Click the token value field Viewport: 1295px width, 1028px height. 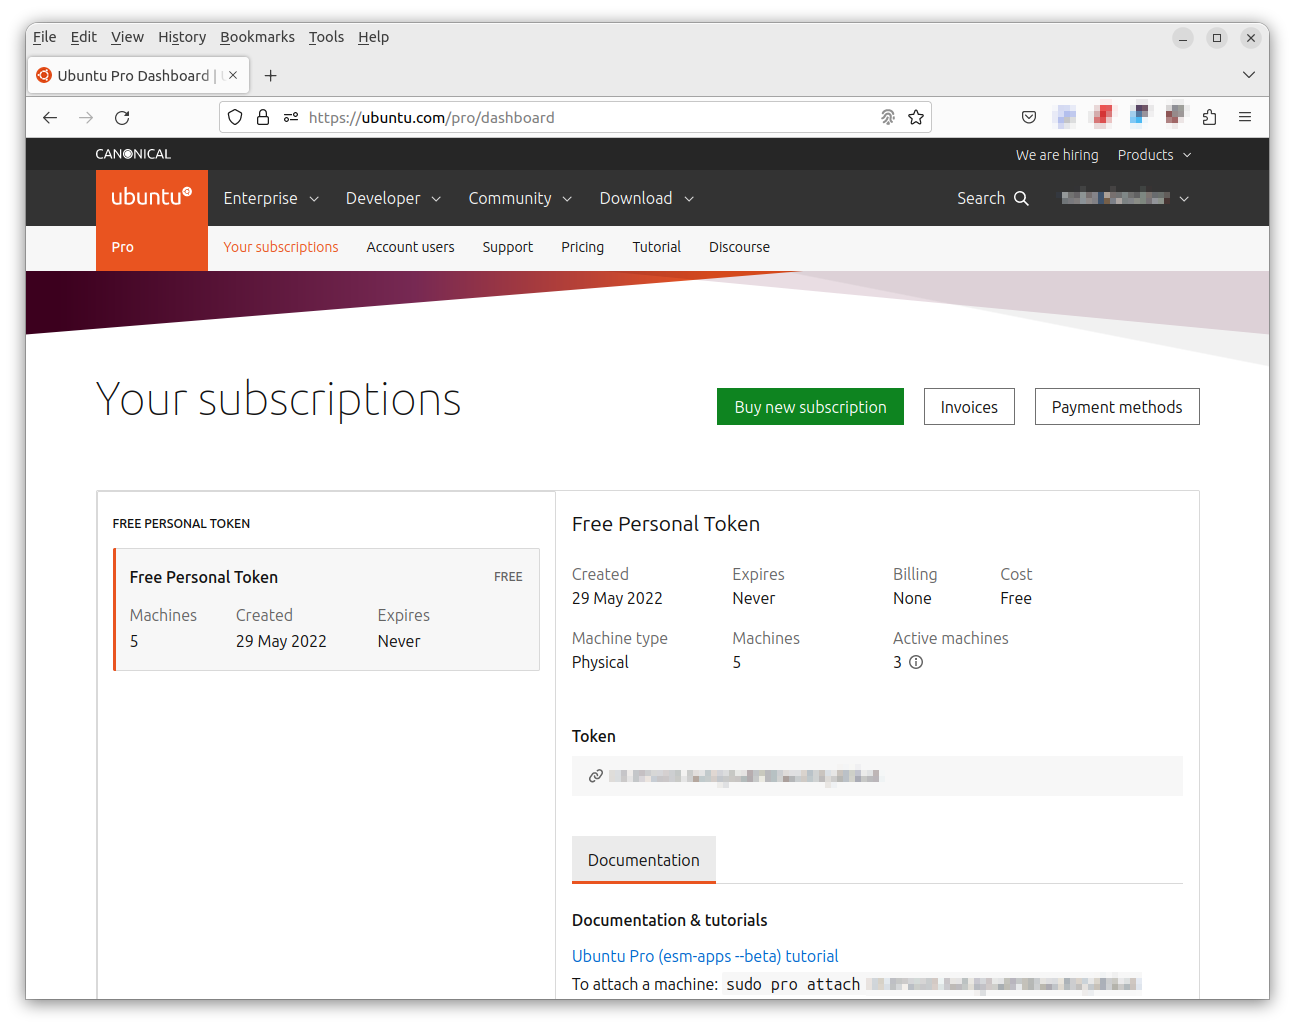(877, 776)
